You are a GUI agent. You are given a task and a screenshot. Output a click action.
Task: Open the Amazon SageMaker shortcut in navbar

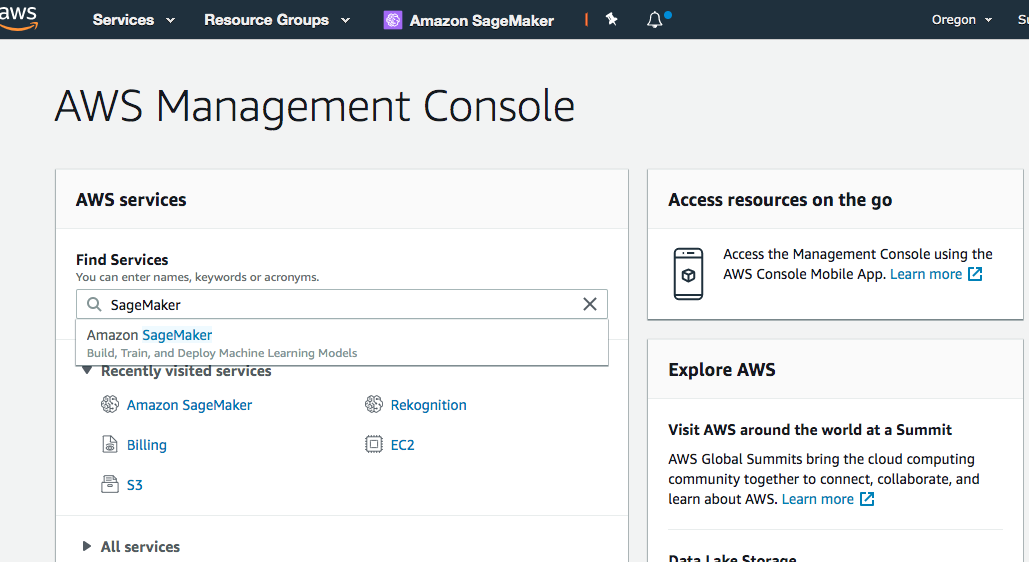pos(469,20)
